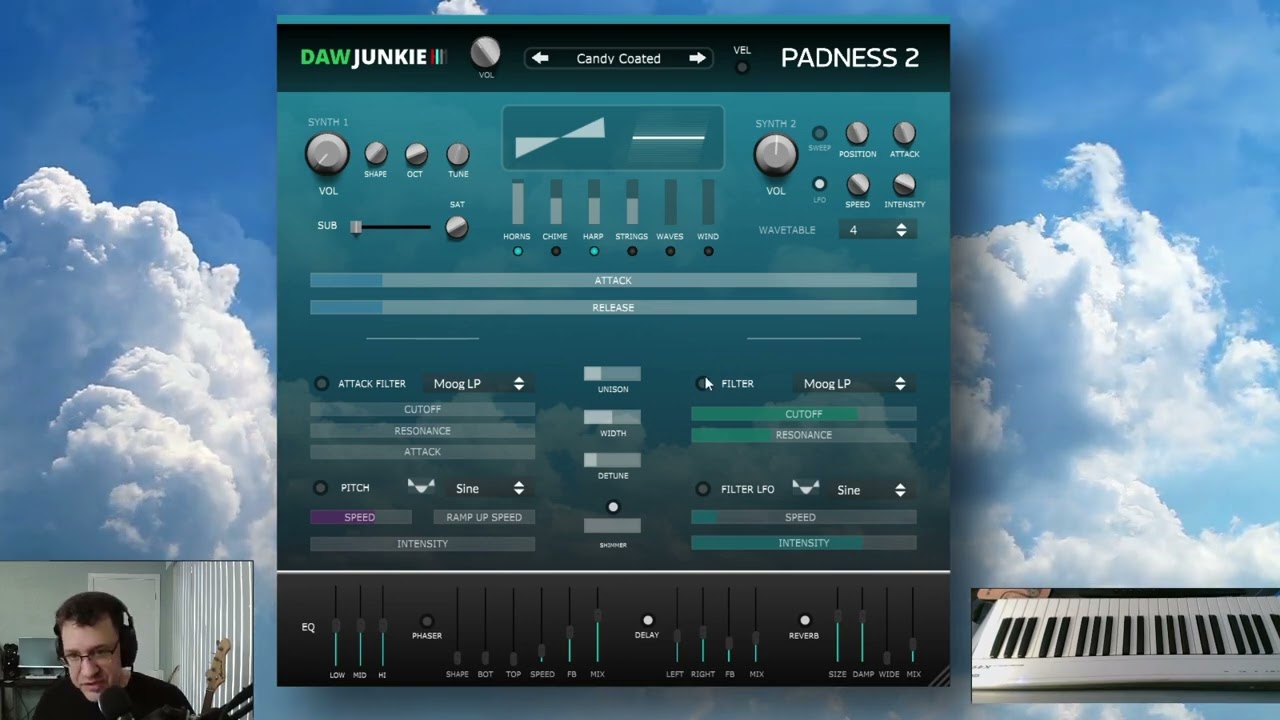Click the Synth 2 ATTACK knob

click(x=904, y=134)
